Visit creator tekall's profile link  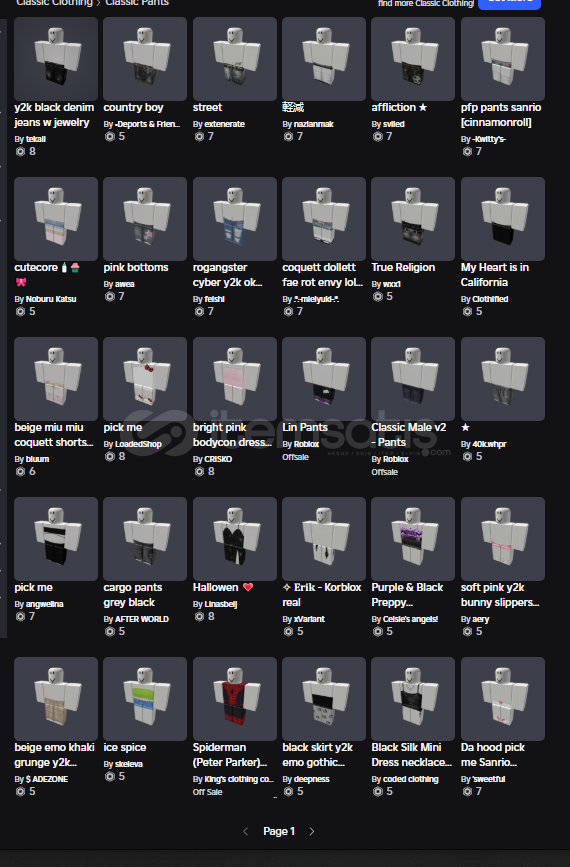click(35, 139)
